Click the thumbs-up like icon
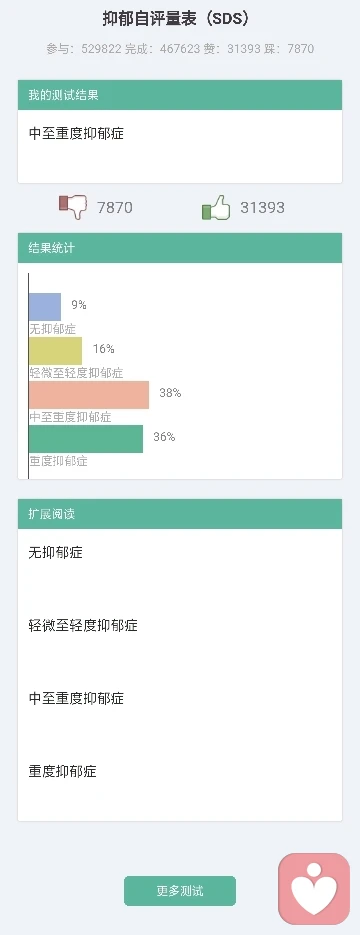This screenshot has width=360, height=935. 216,208
